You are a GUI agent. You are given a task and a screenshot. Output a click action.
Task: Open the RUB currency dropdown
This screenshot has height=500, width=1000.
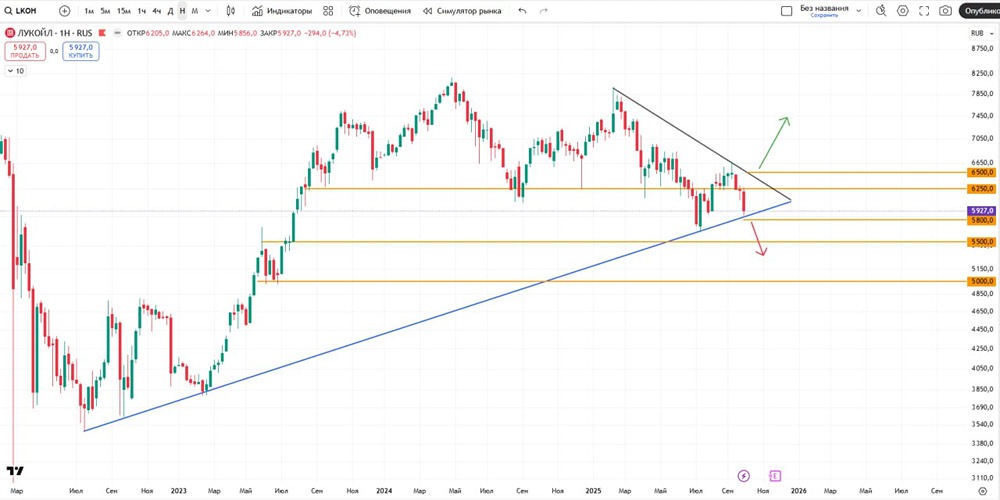point(981,33)
